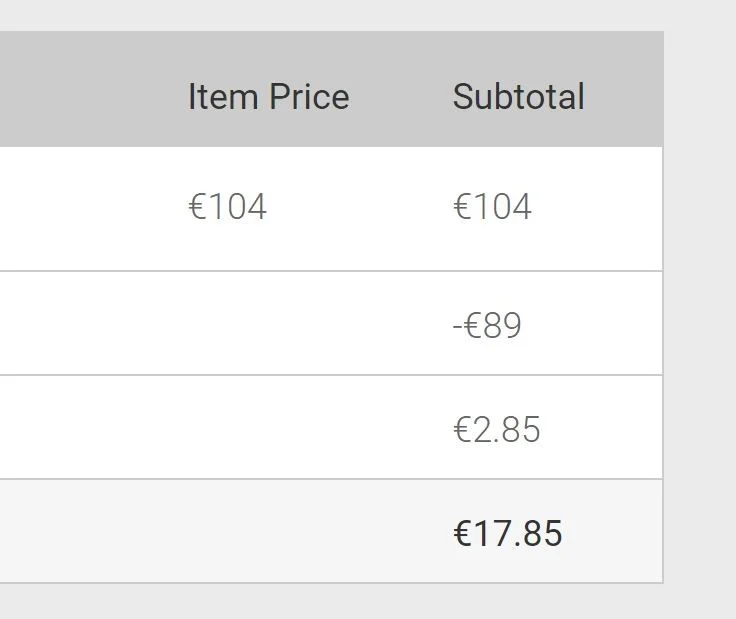Click page background above the table header
The image size is (736, 619).
(329, 15)
